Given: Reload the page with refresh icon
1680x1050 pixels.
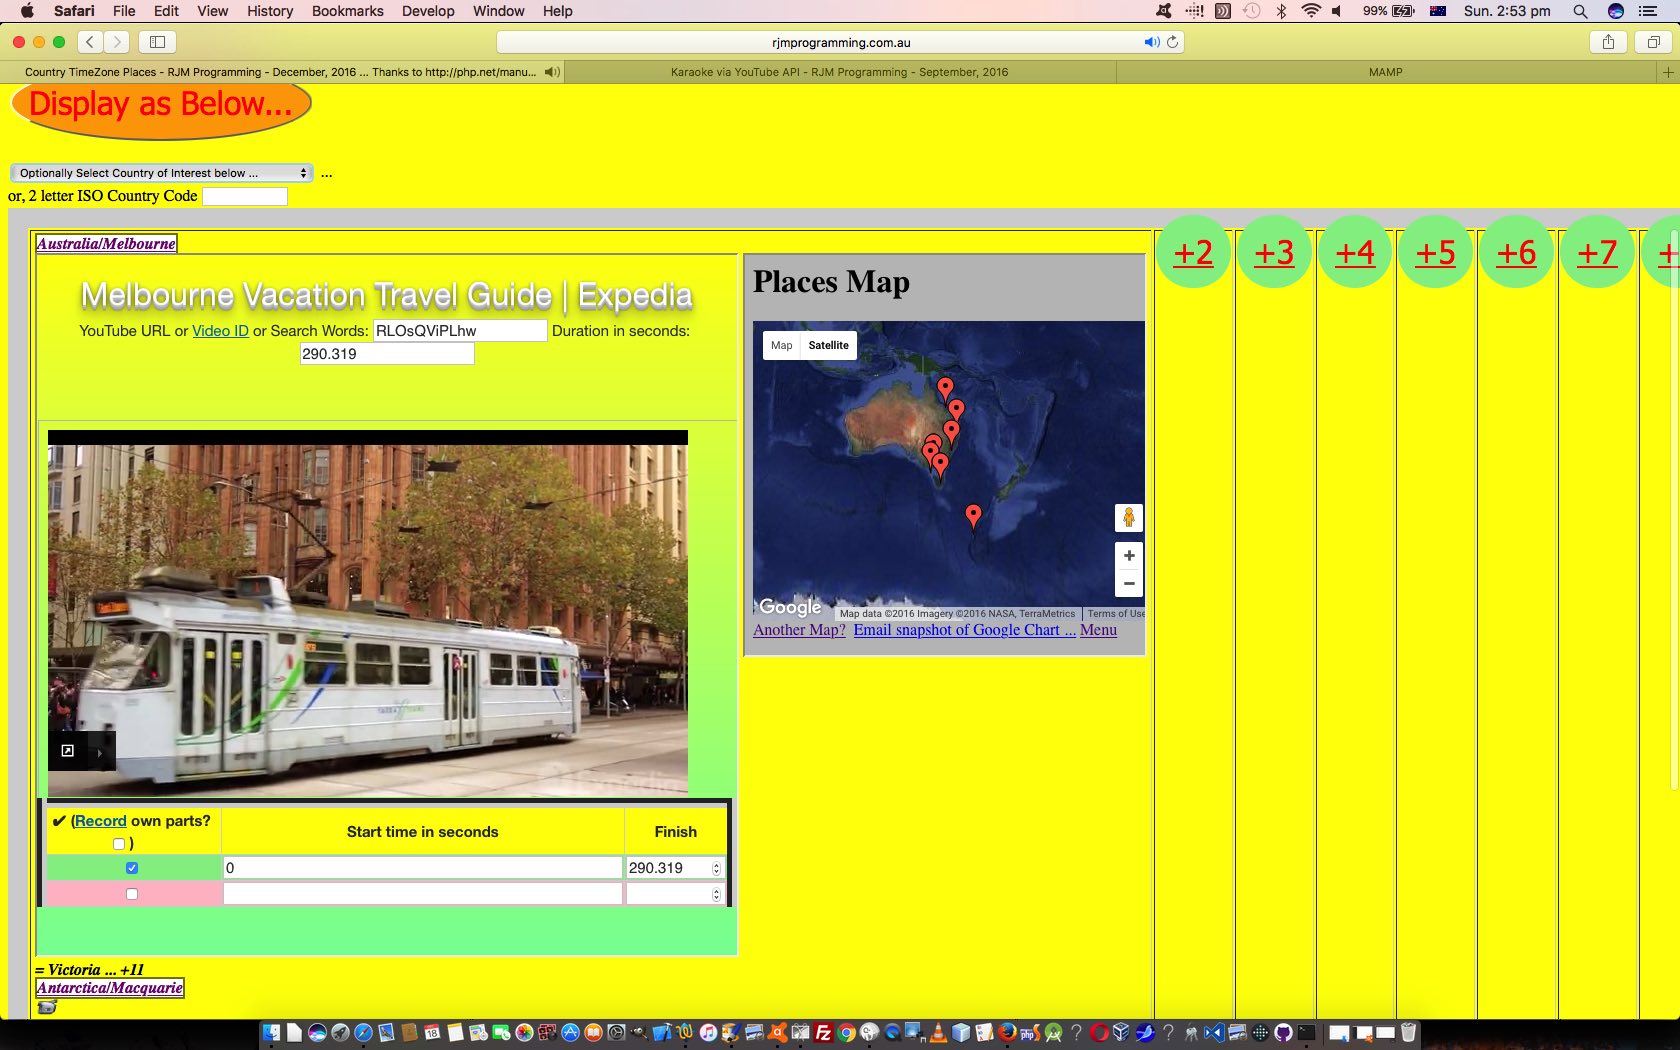Looking at the screenshot, I should (x=1172, y=42).
